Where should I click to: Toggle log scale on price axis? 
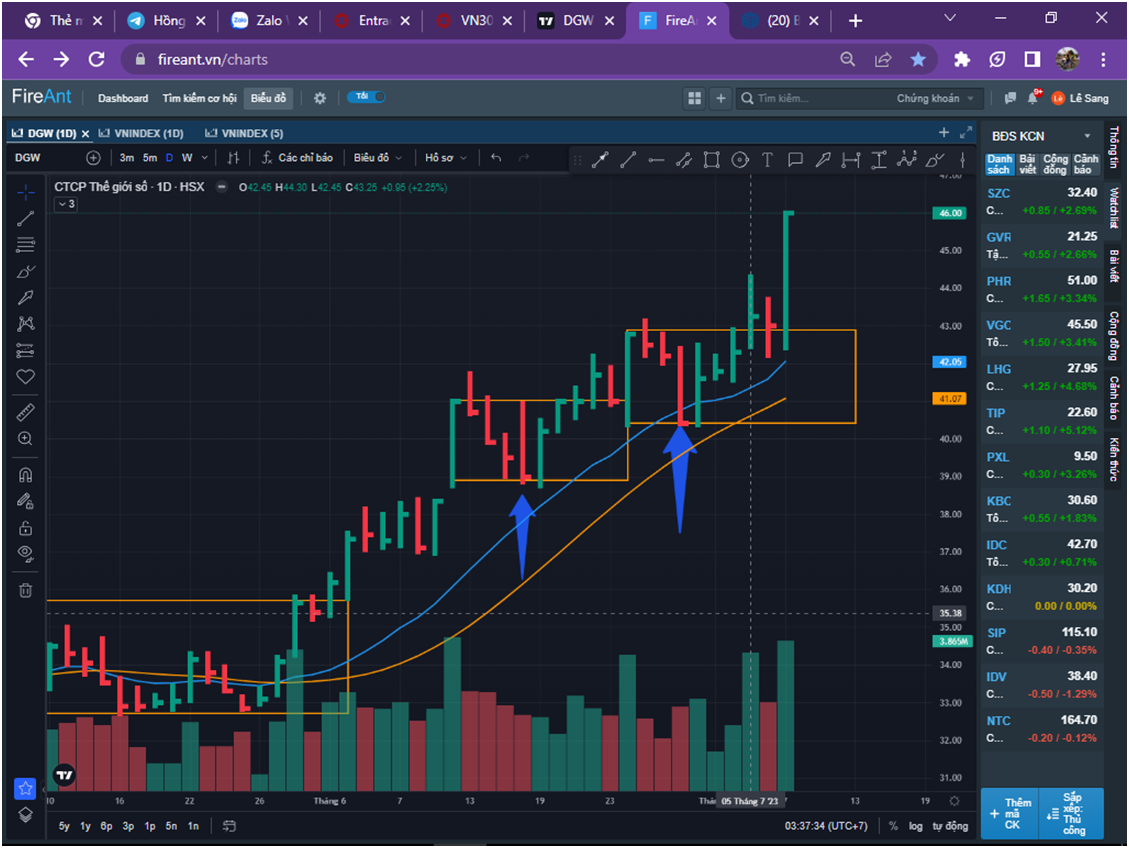[915, 826]
